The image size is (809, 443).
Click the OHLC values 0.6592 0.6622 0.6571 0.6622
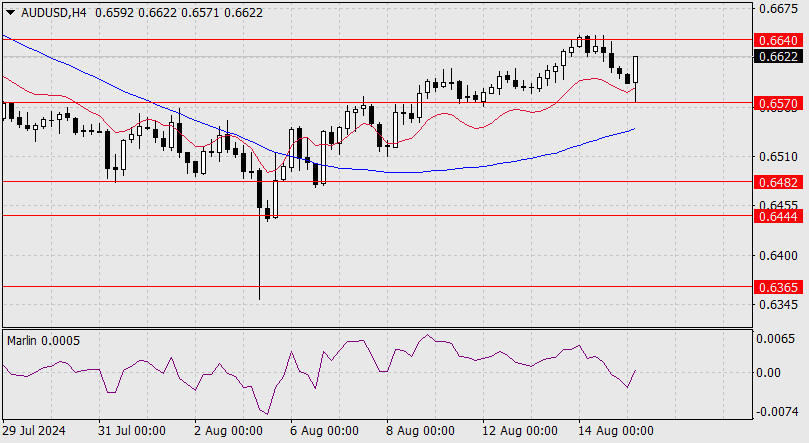179,13
